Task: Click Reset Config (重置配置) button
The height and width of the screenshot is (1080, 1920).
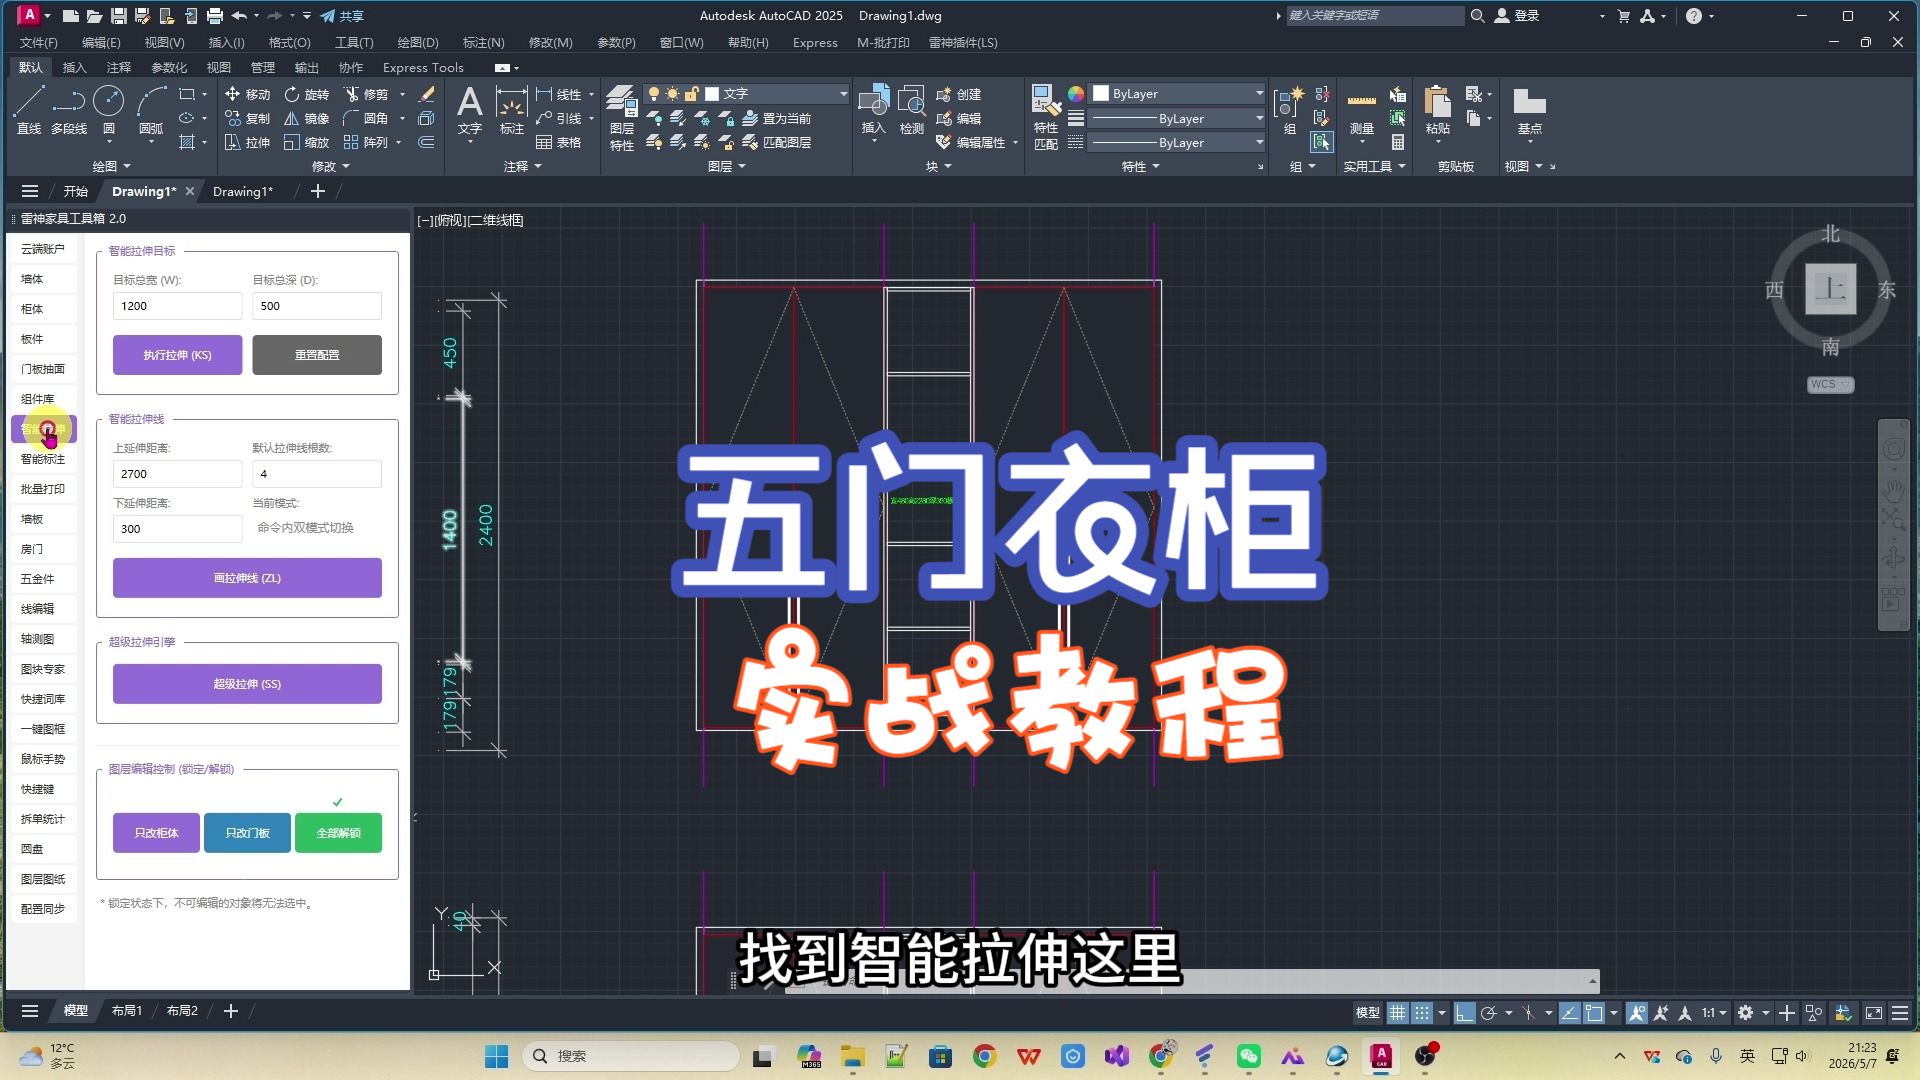Action: coord(317,355)
